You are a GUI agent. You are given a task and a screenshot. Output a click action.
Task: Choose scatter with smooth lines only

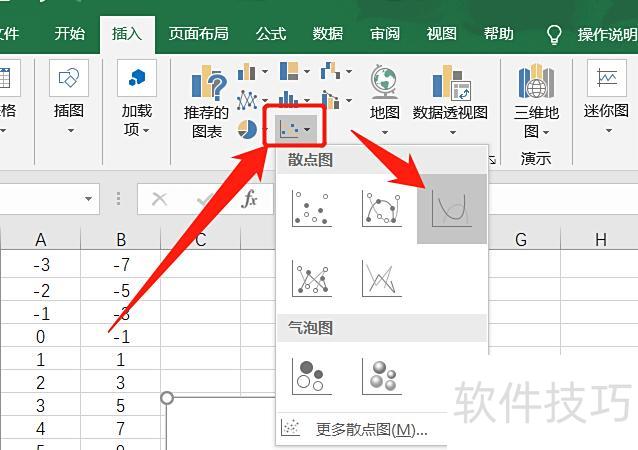coord(452,209)
